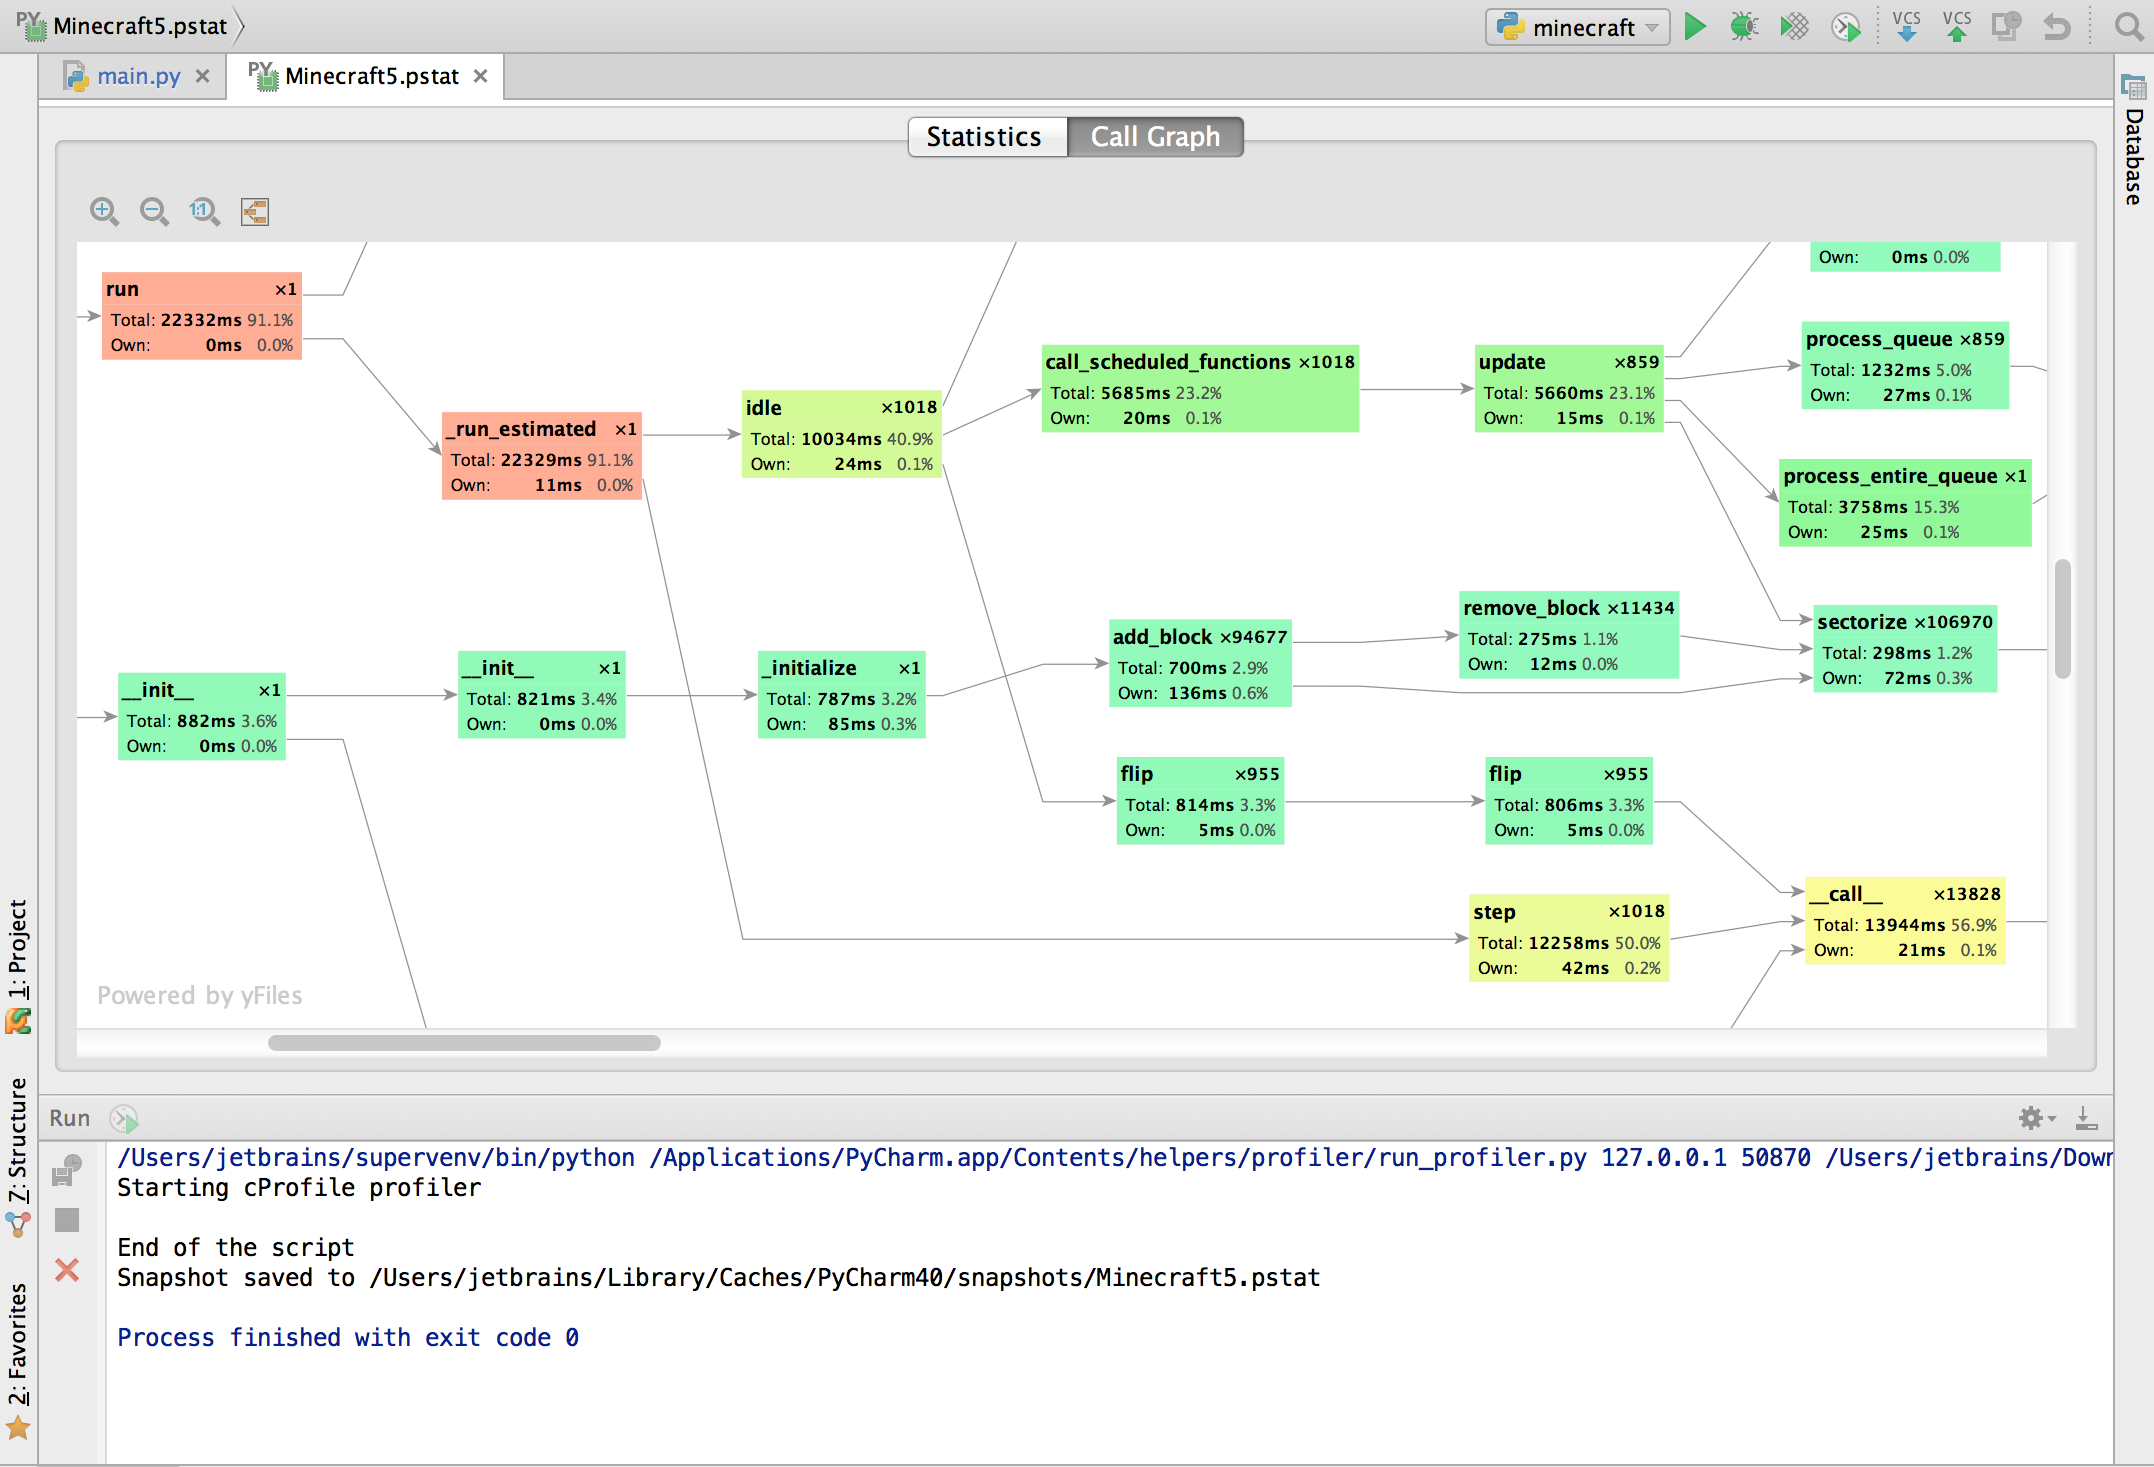Image resolution: width=2154 pixels, height=1467 pixels.
Task: Click the profiler flame icon
Action: (x=1843, y=28)
